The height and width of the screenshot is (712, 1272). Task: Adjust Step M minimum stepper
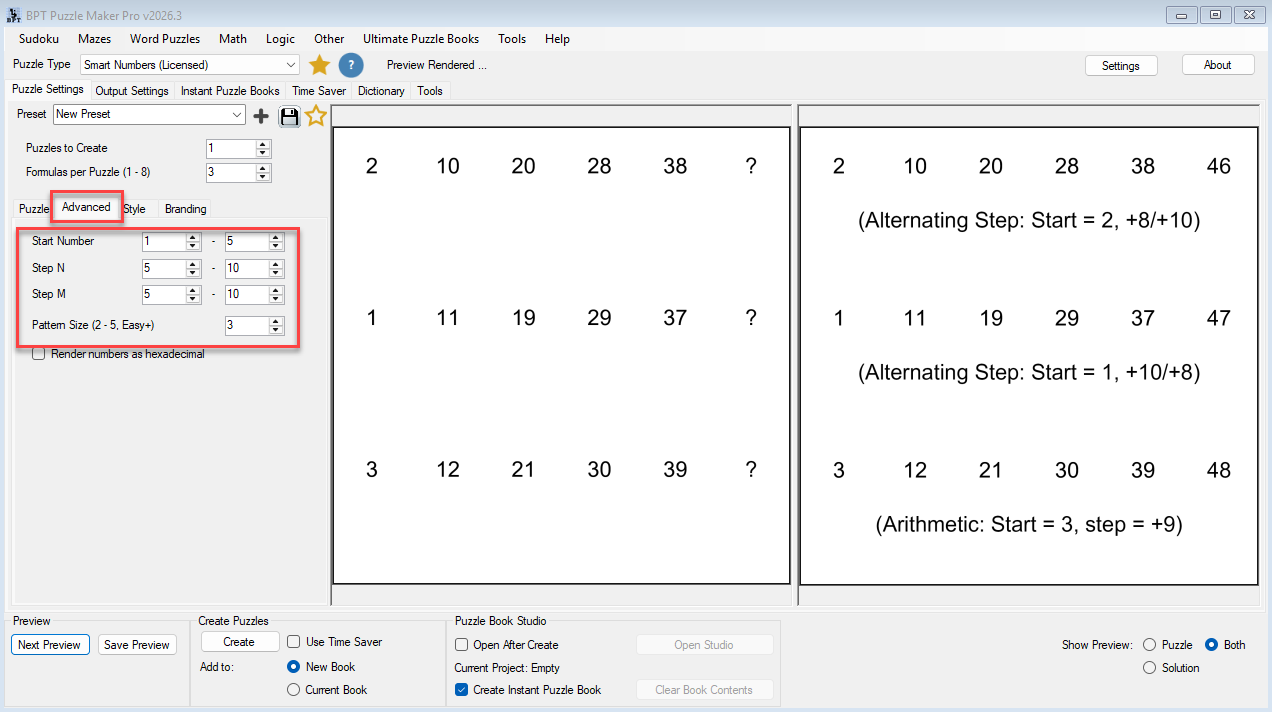193,294
